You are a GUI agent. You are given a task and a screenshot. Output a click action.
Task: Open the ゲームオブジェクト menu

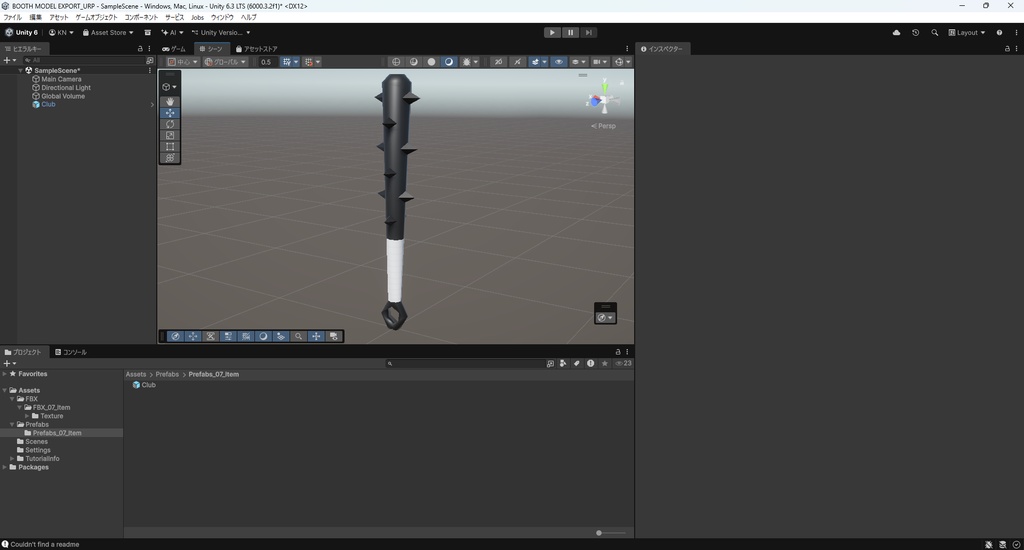(96, 17)
